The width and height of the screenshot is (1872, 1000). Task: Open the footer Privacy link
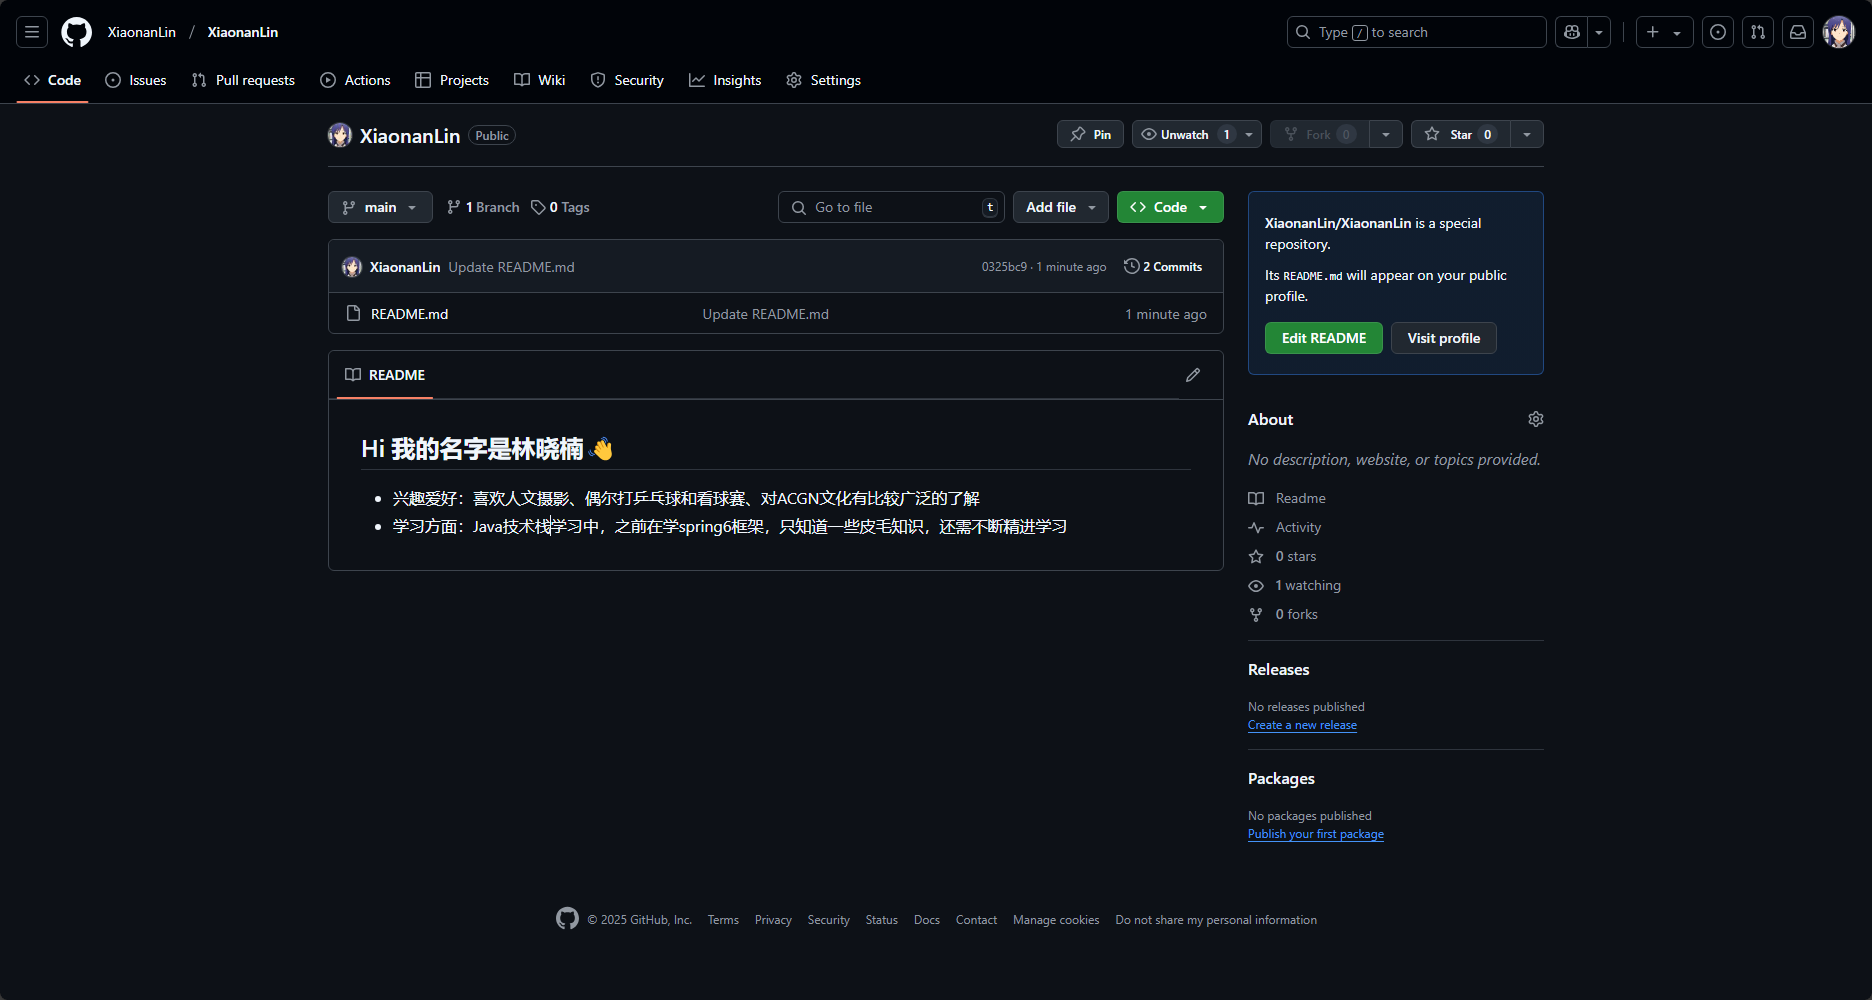[x=773, y=920]
